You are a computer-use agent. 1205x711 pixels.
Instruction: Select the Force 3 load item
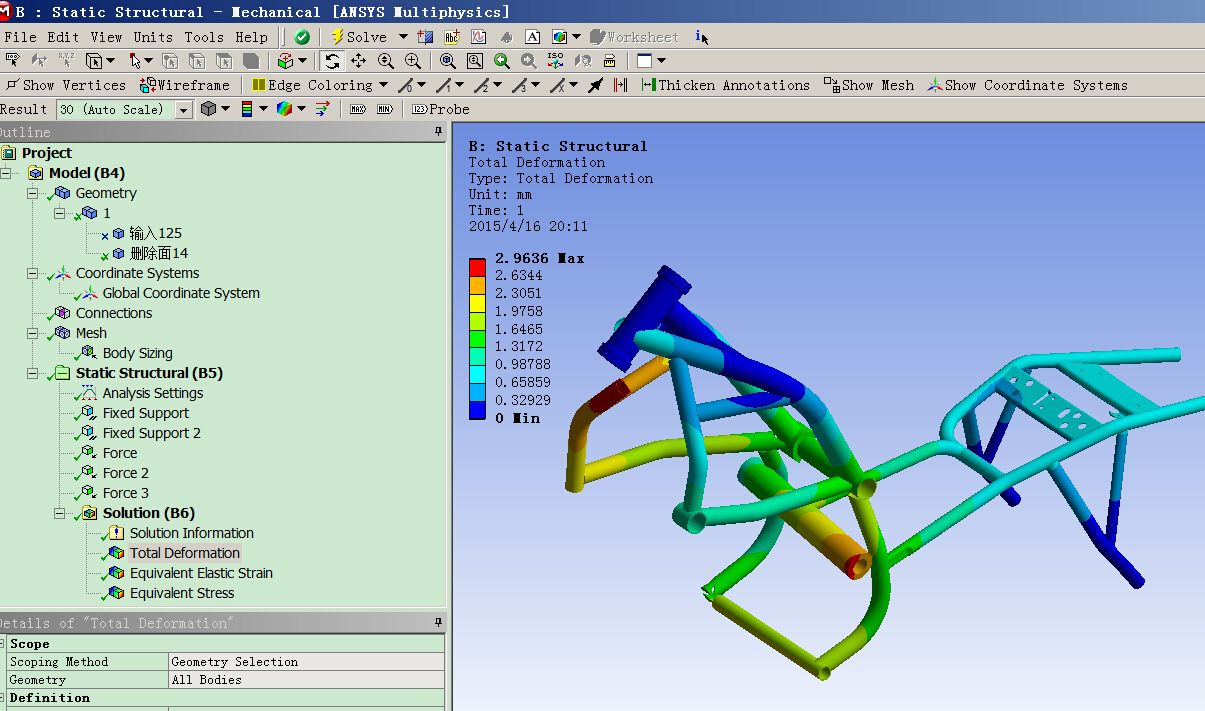pos(126,493)
